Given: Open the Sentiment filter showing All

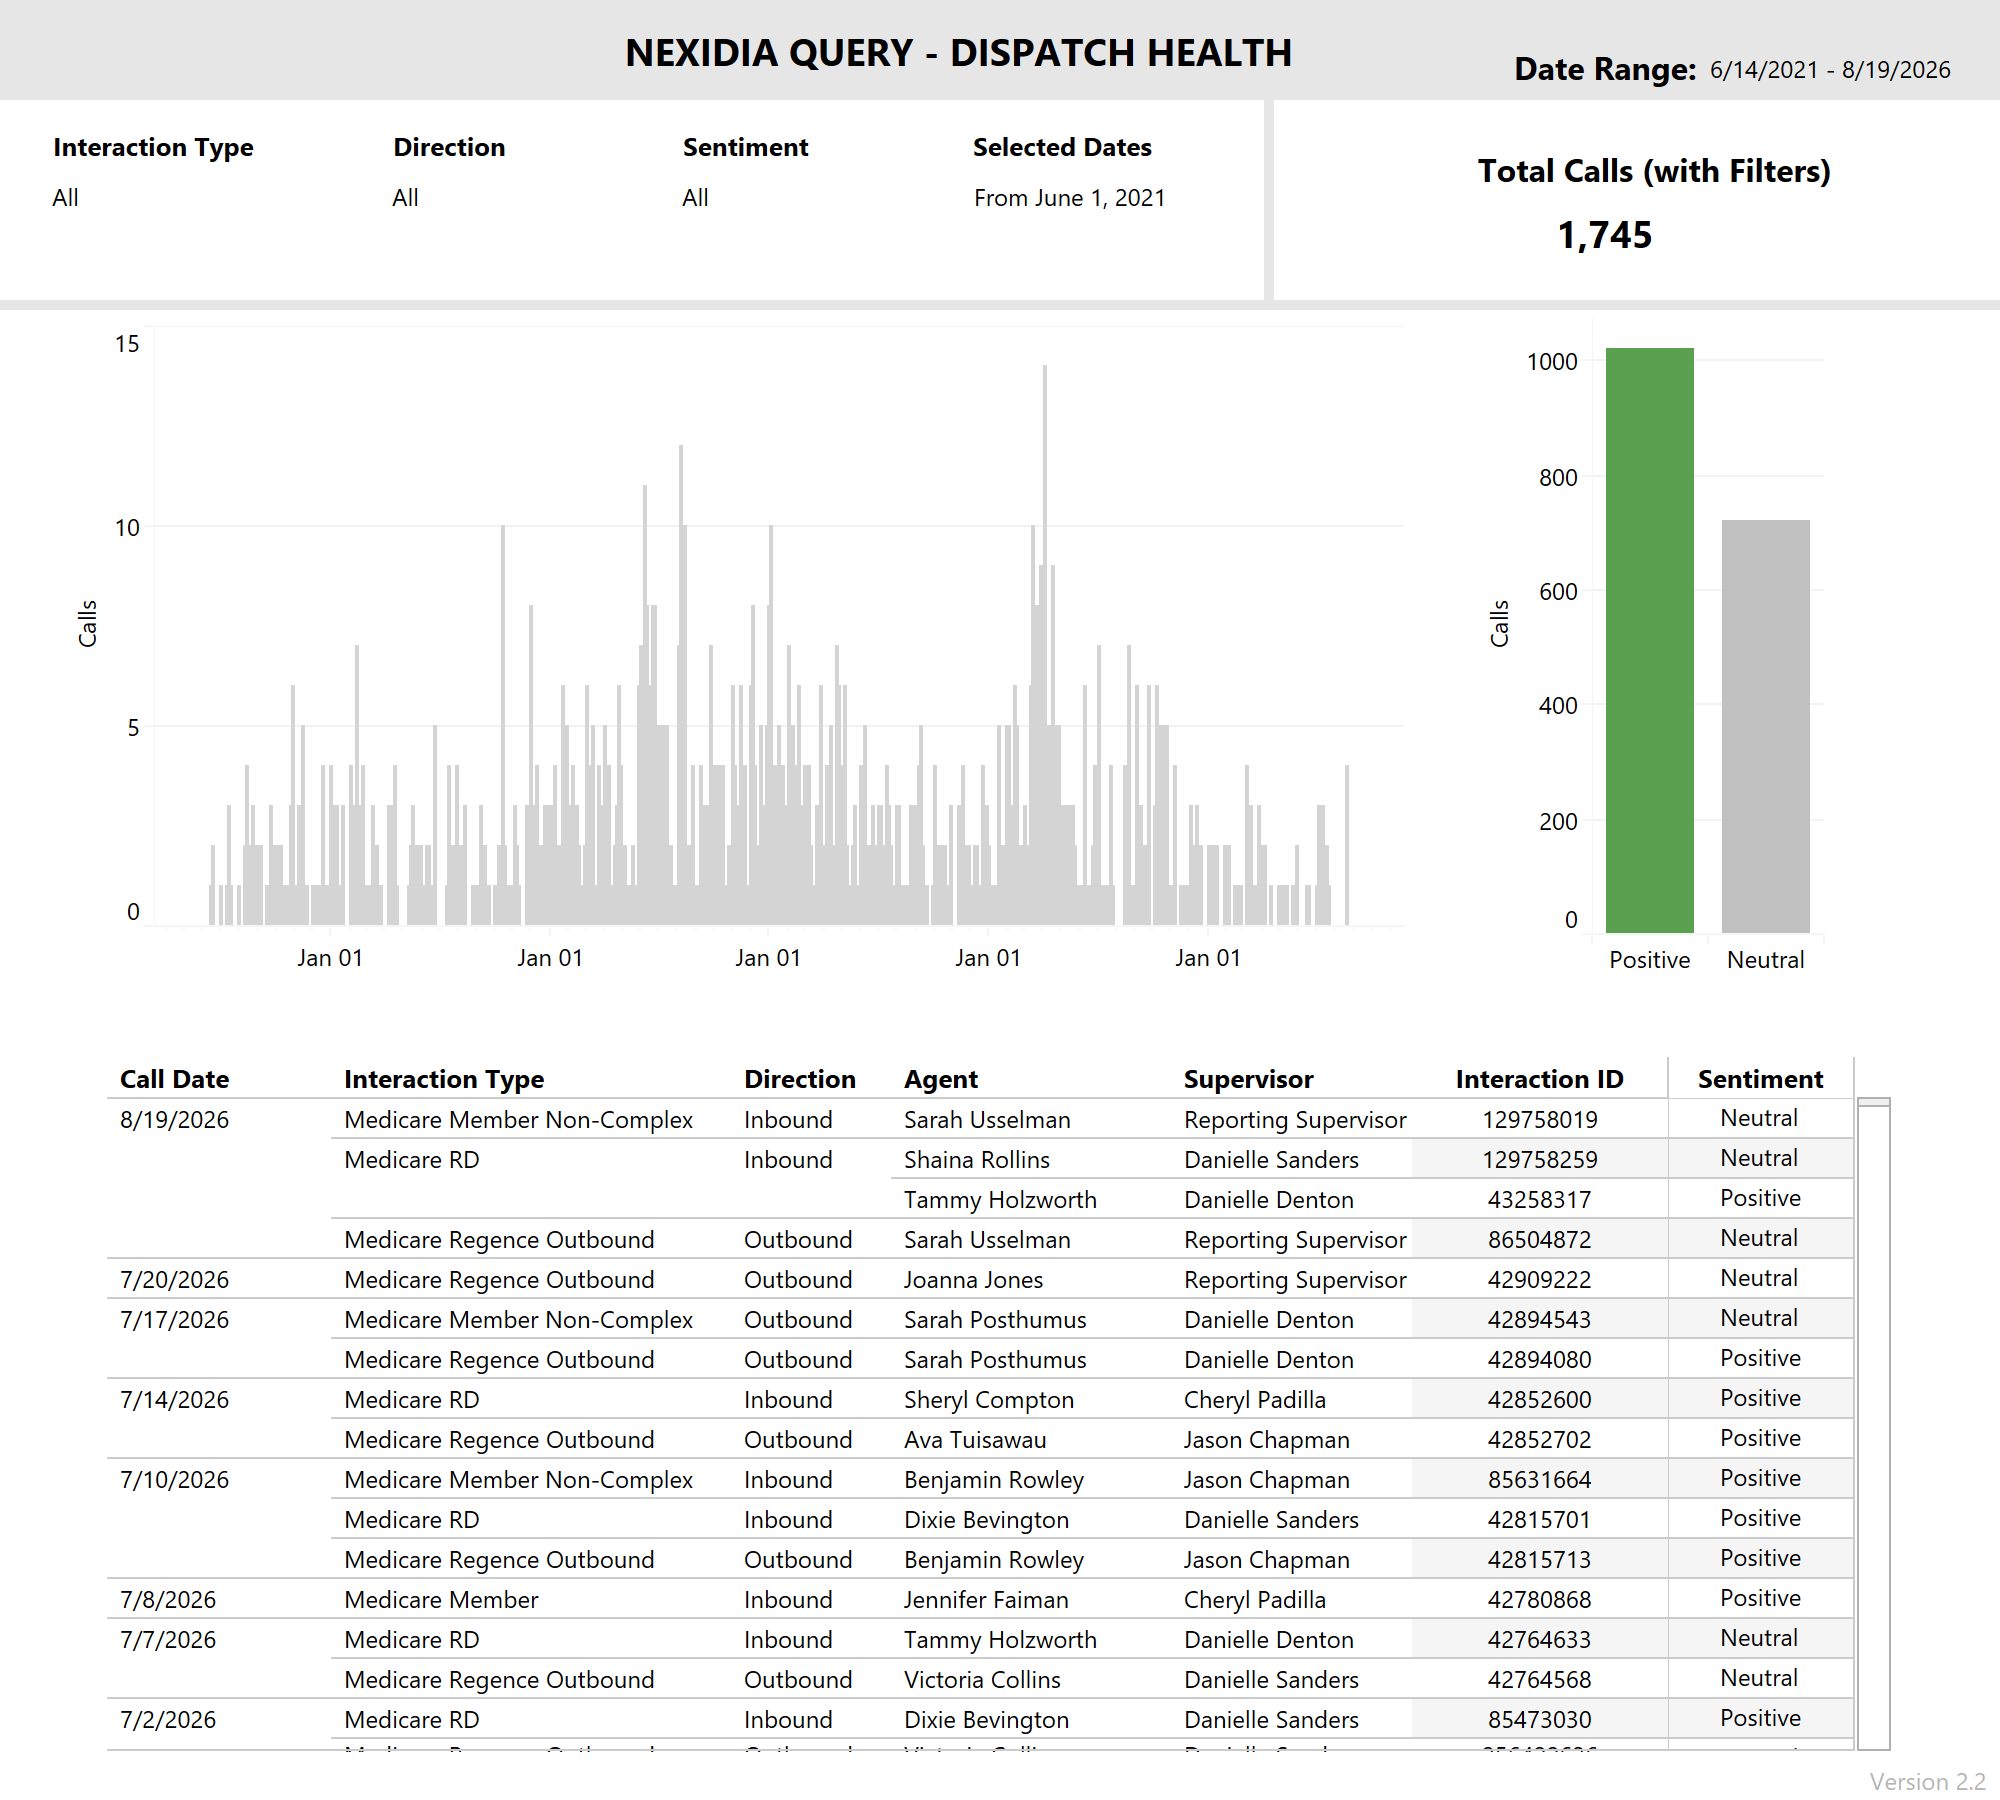Looking at the screenshot, I should tap(695, 198).
